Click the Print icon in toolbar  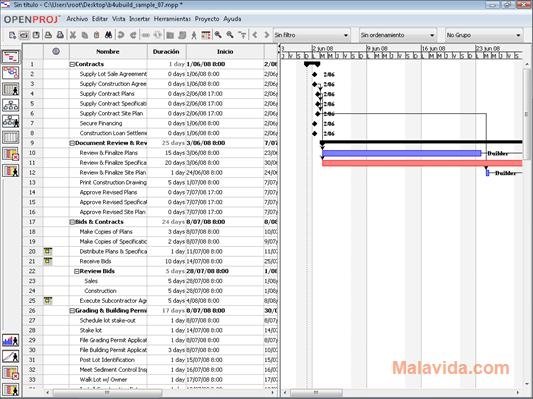point(49,35)
